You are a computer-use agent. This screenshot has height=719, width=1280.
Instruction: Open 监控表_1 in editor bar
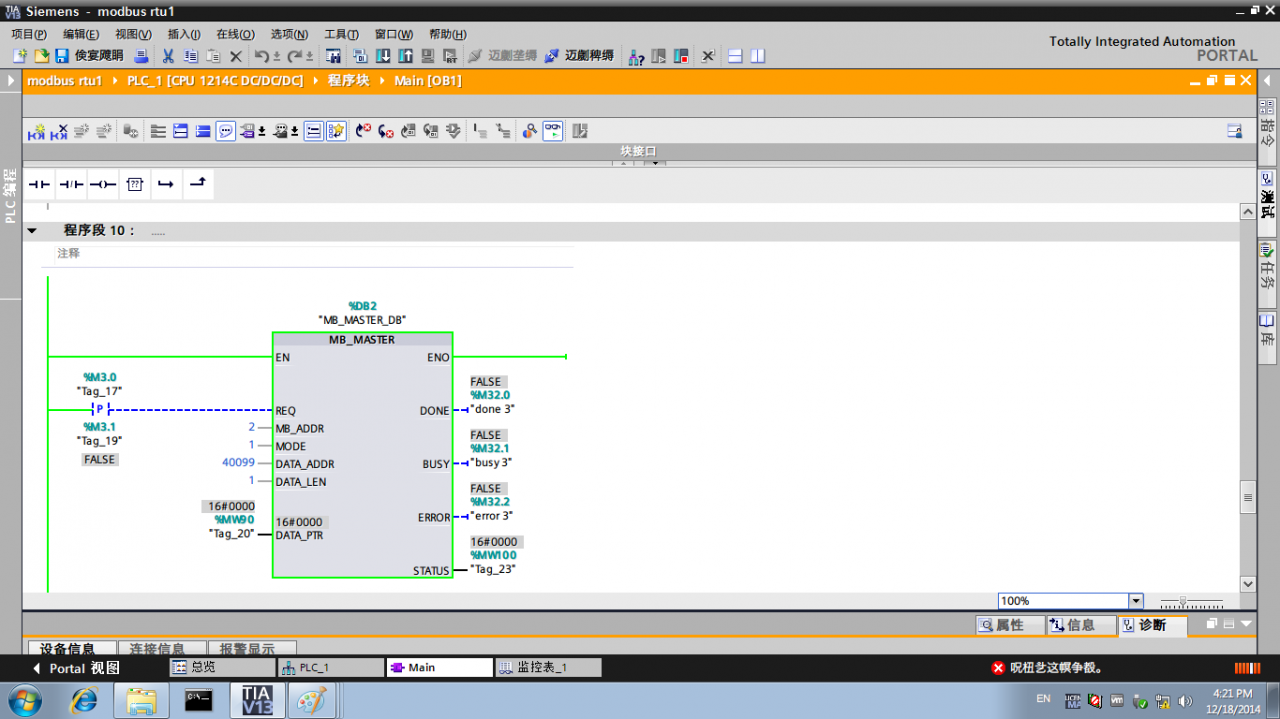pyautogui.click(x=548, y=667)
